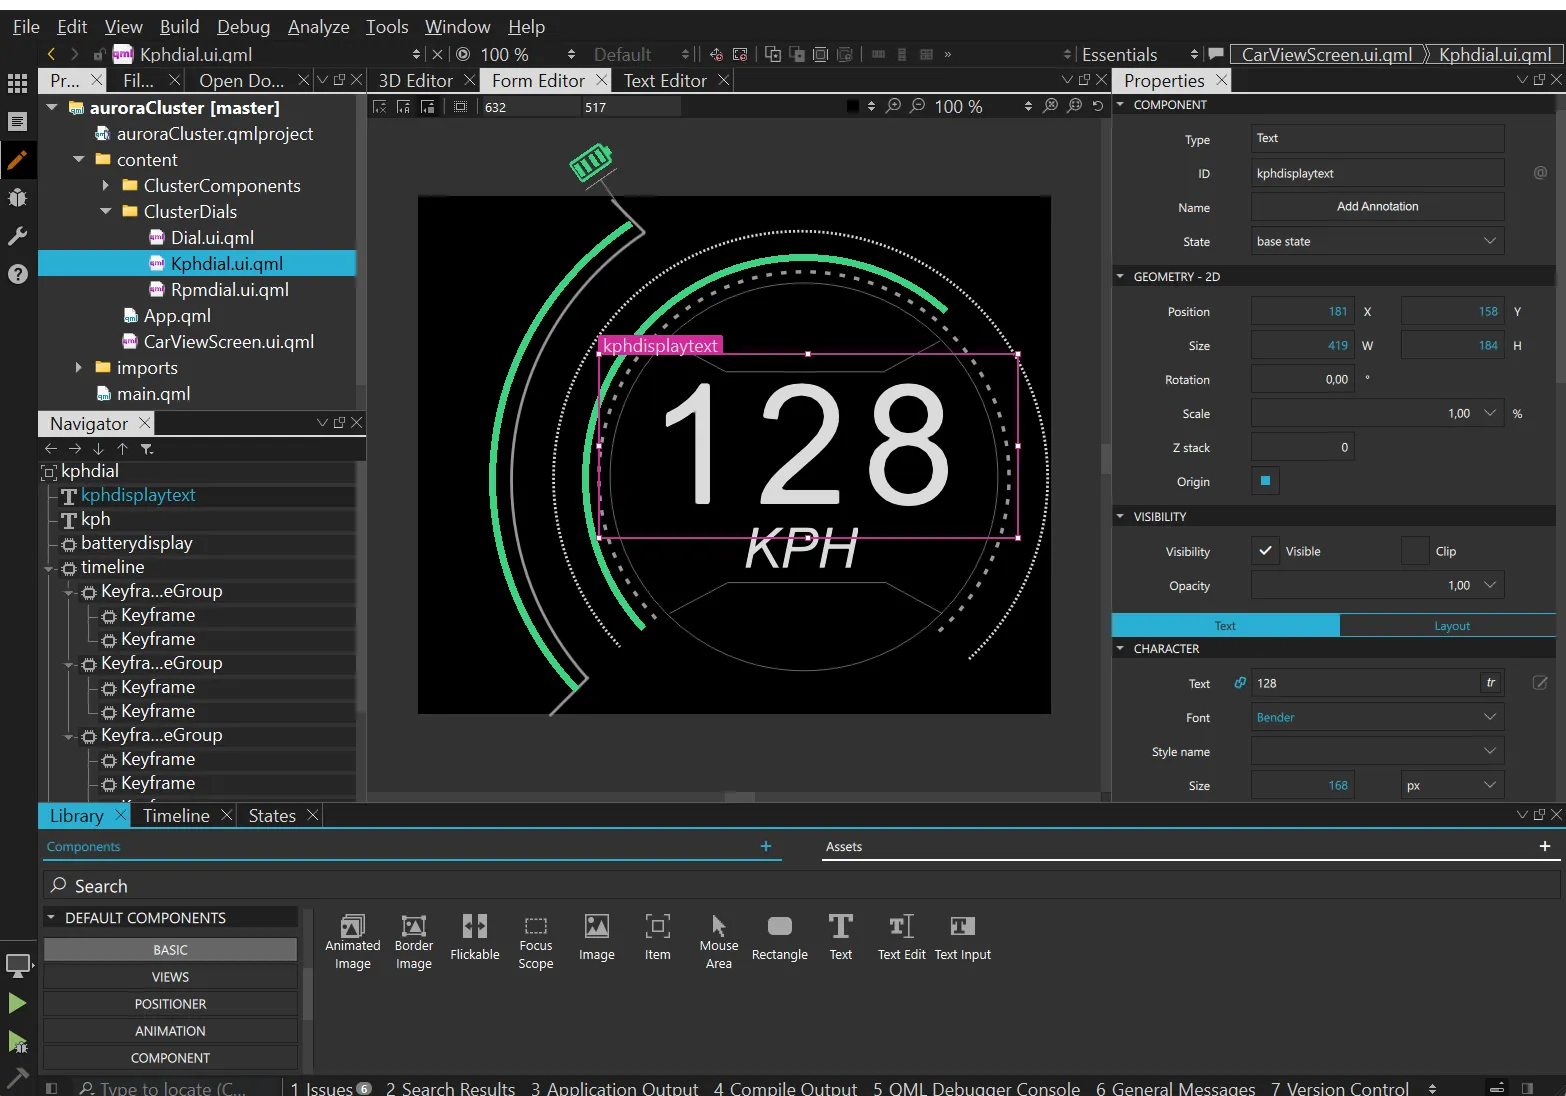
Task: Click the Welcome grid icon in sidebar
Action: tap(17, 83)
